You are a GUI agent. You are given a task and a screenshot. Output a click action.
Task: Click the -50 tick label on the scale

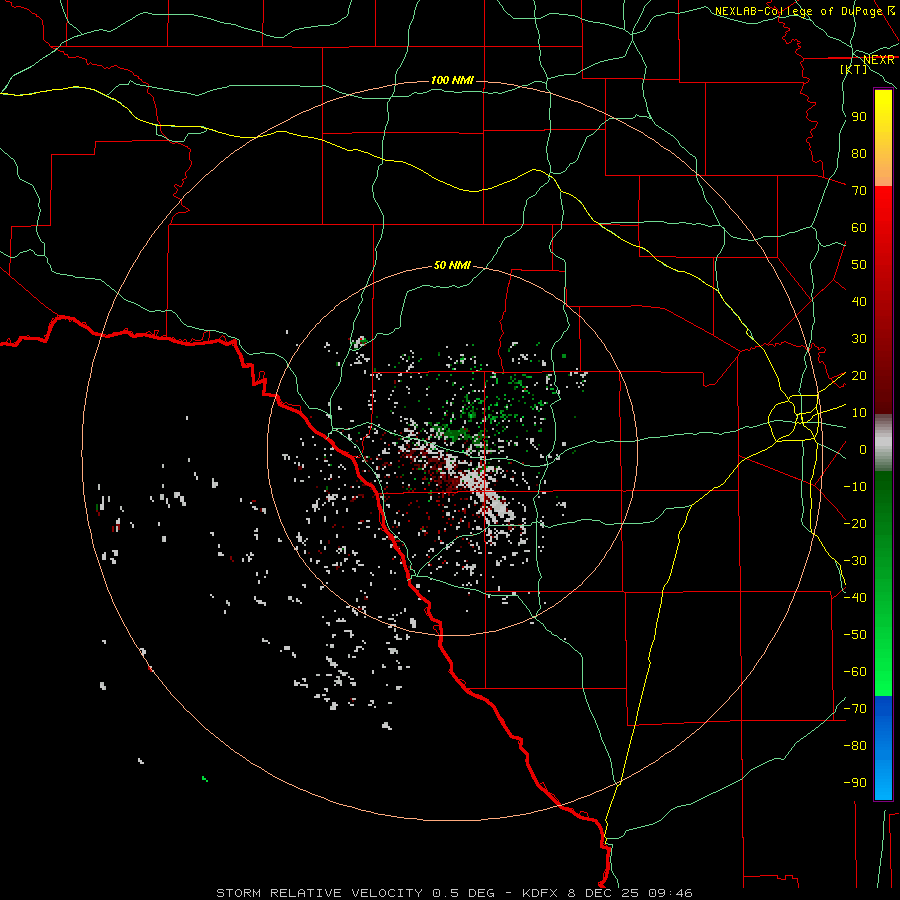tap(855, 634)
